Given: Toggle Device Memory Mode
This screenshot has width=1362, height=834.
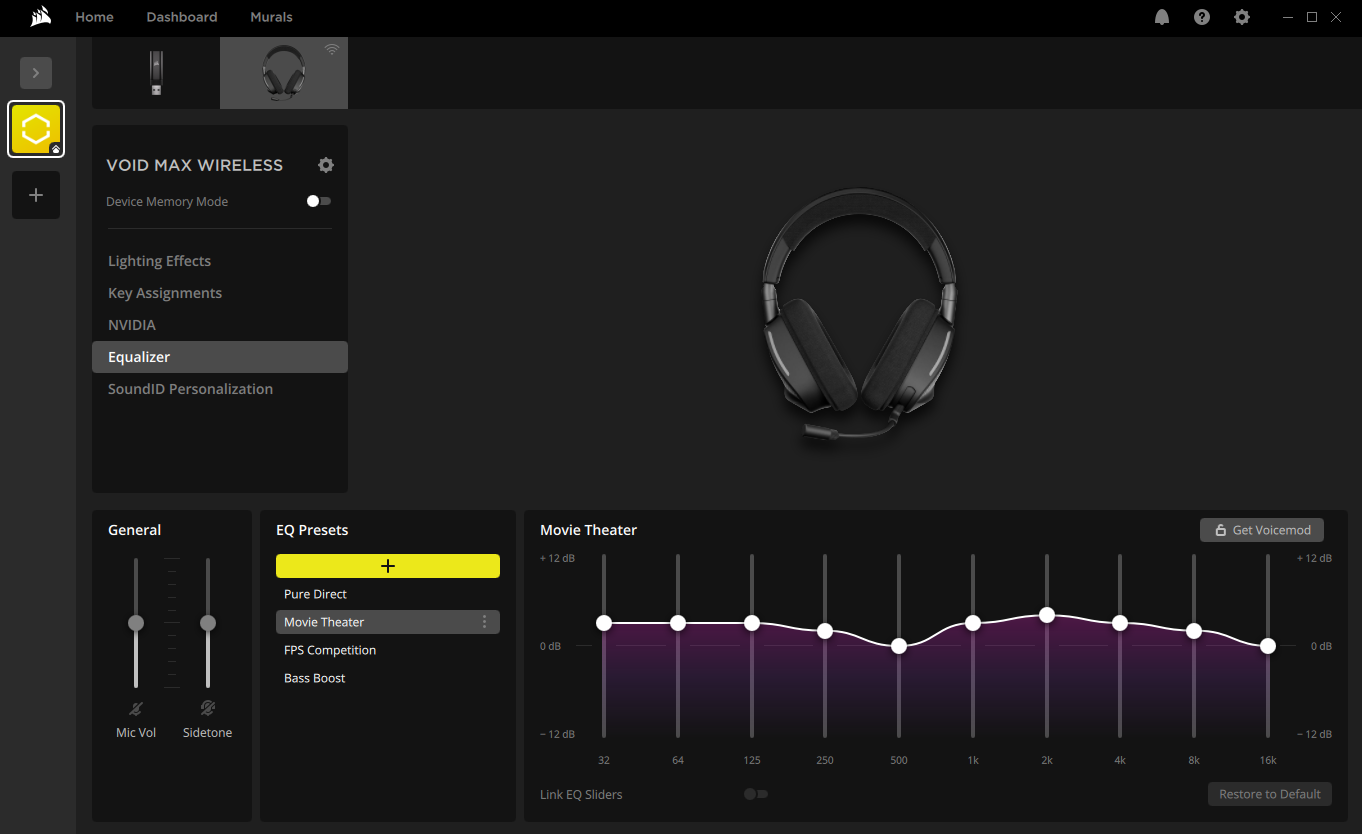Looking at the screenshot, I should [318, 201].
